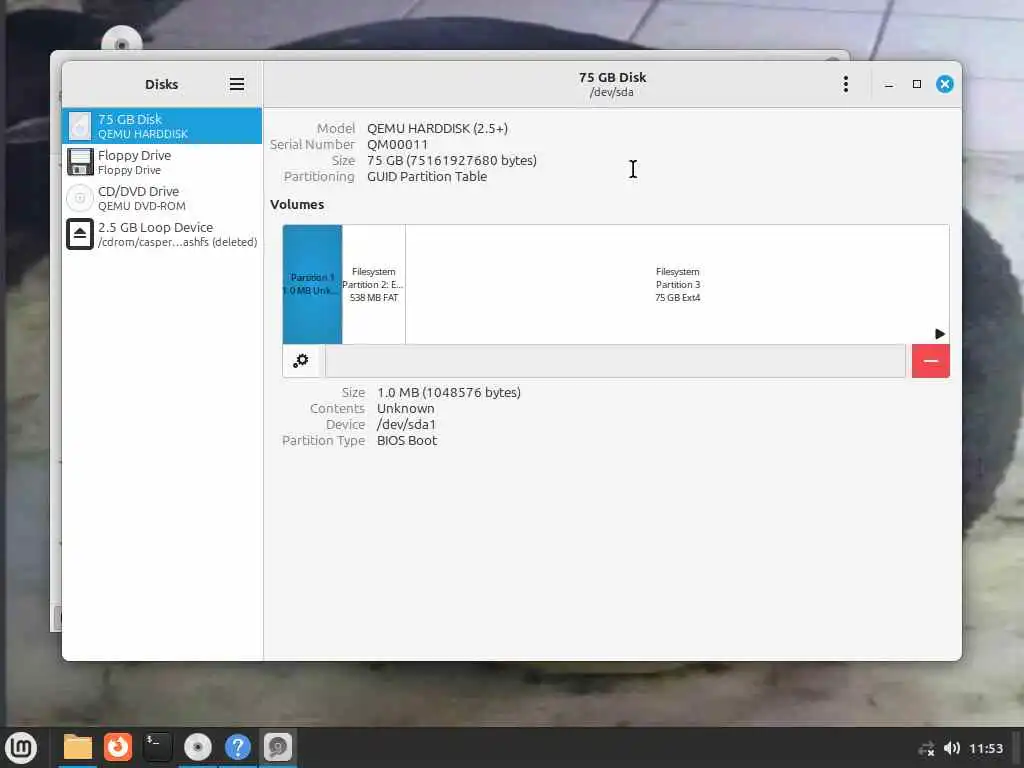
Task: Open the help question mark taskbar item
Action: pyautogui.click(x=238, y=747)
